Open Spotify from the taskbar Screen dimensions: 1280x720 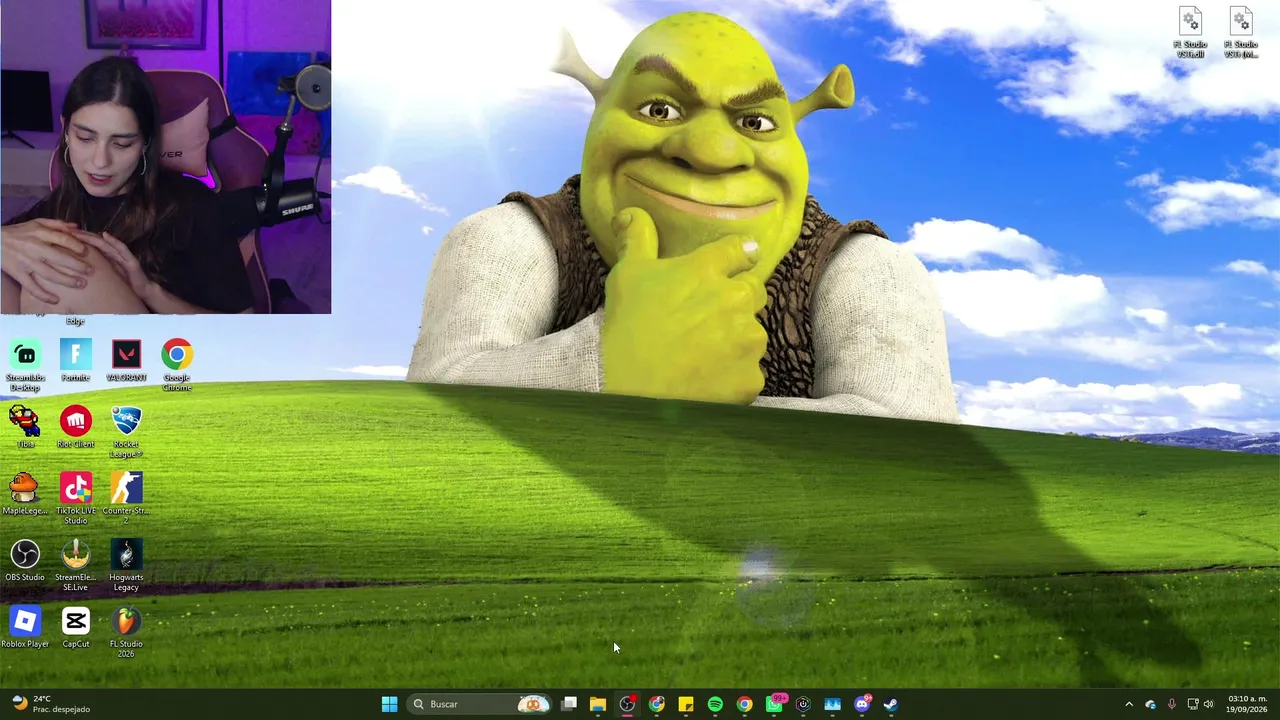point(715,704)
